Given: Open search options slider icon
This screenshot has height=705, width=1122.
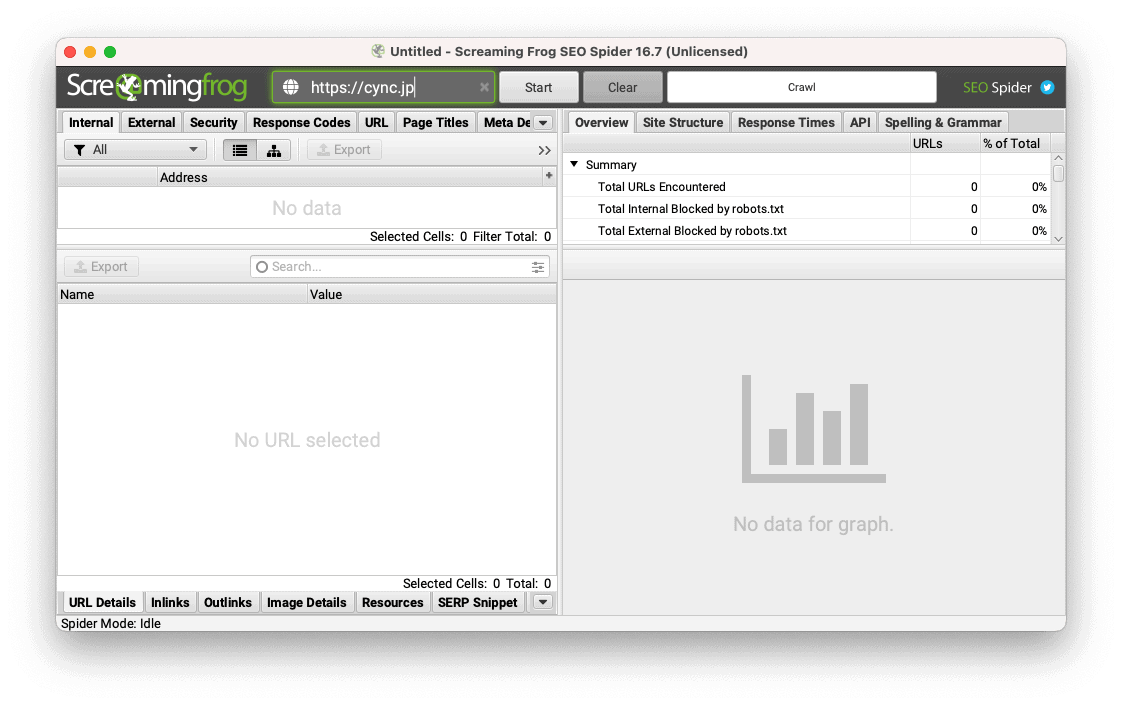Looking at the screenshot, I should (x=539, y=267).
